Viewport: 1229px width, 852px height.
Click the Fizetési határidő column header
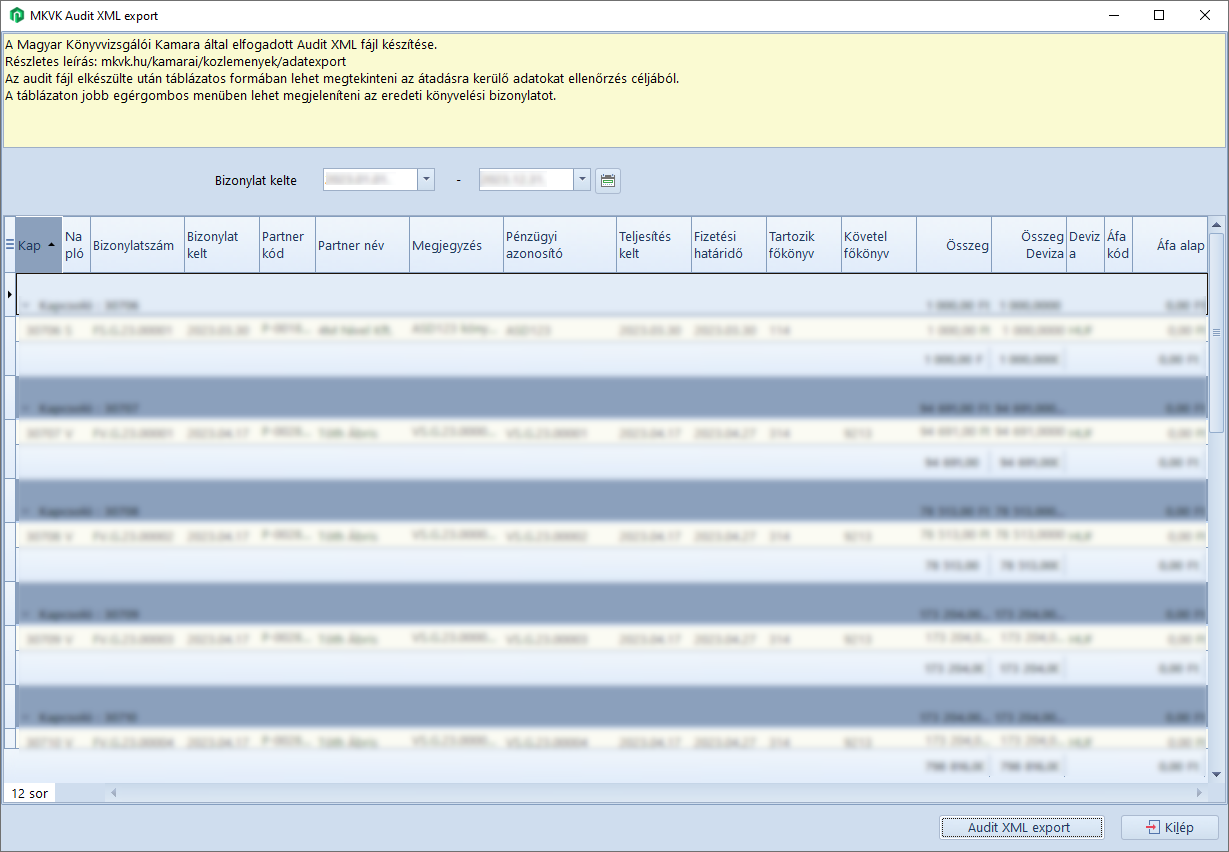coord(727,245)
